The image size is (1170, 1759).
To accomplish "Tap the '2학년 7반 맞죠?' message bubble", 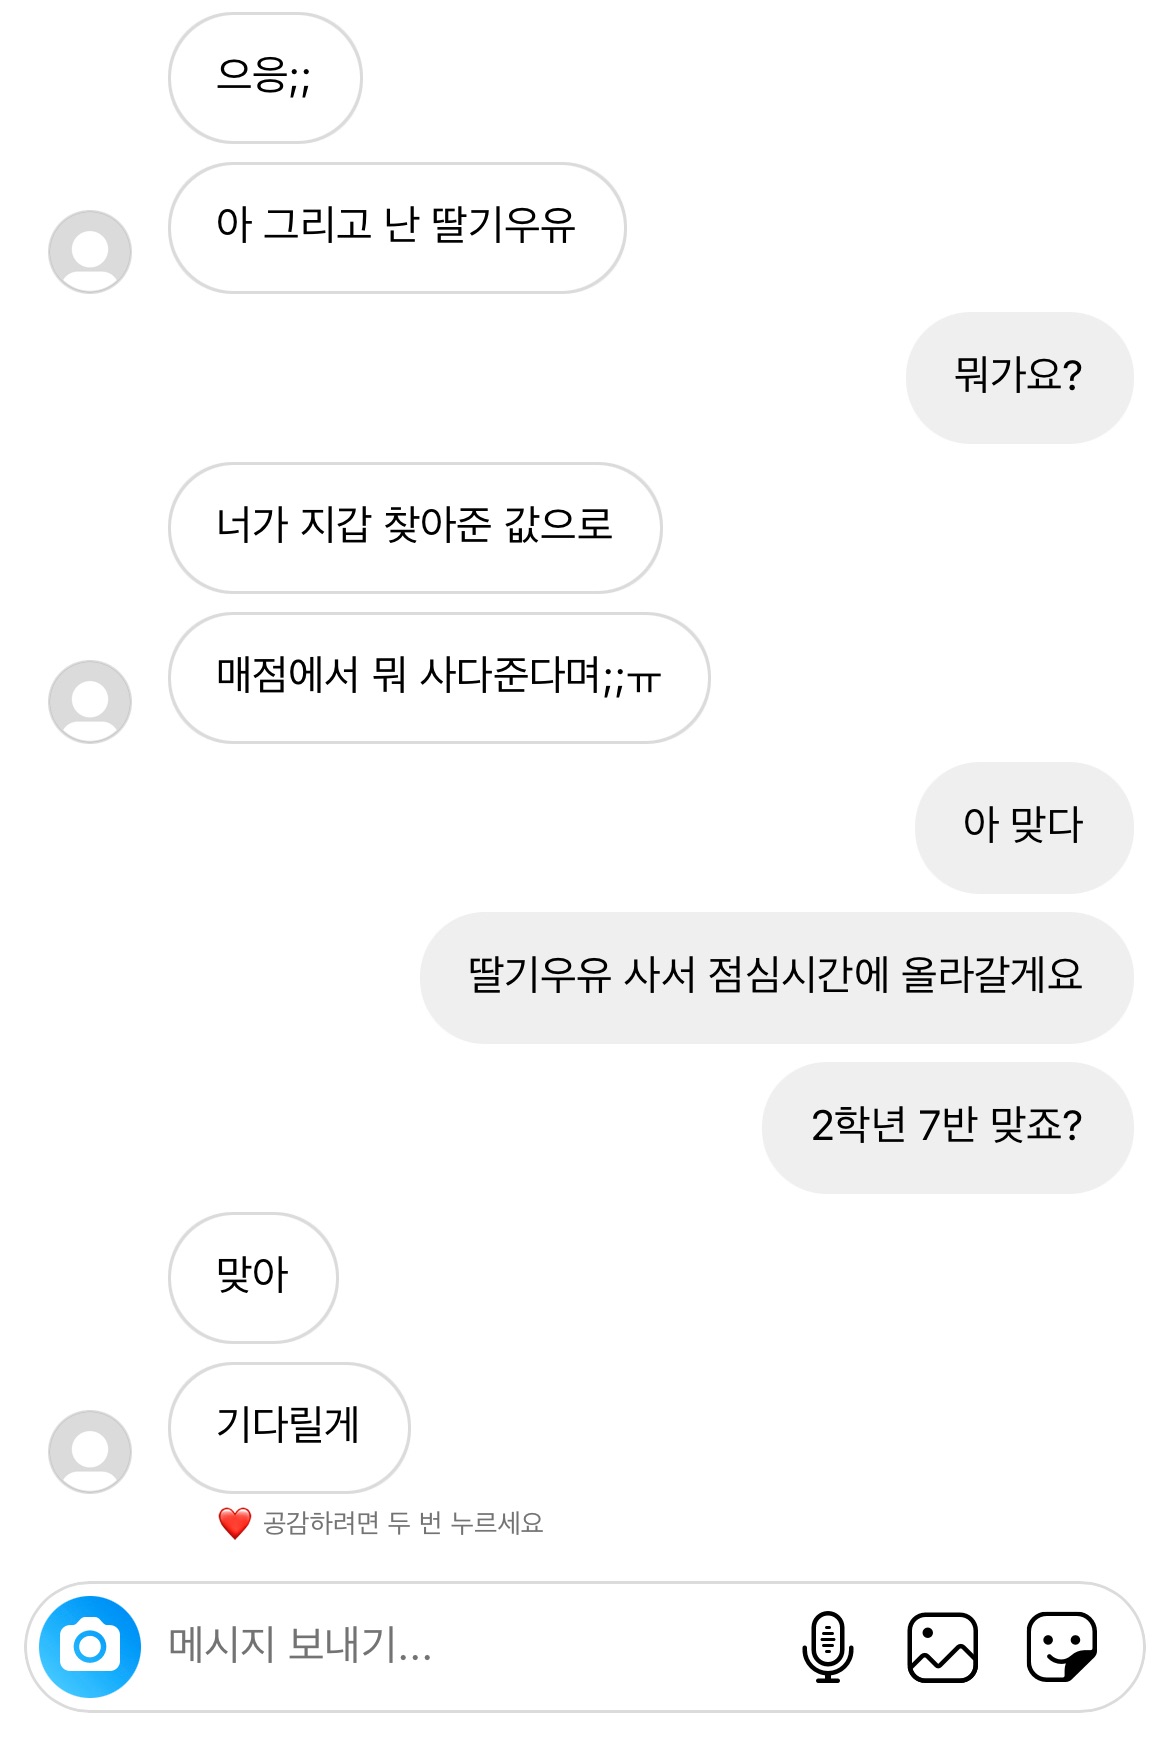I will point(947,1127).
